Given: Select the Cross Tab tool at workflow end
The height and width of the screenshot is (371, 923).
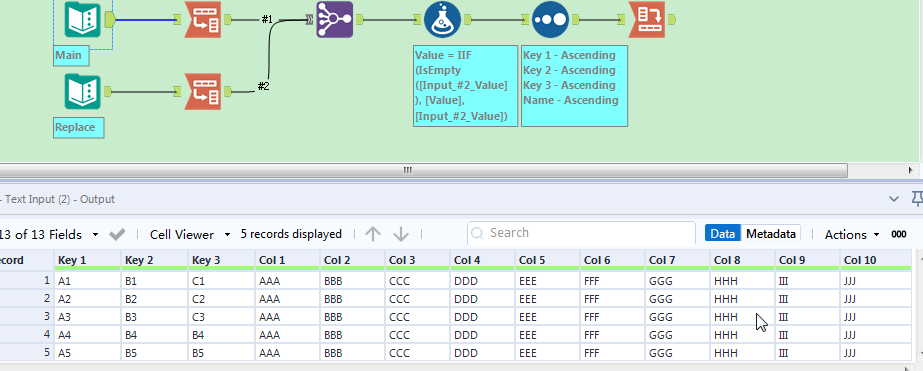Looking at the screenshot, I should 648,19.
